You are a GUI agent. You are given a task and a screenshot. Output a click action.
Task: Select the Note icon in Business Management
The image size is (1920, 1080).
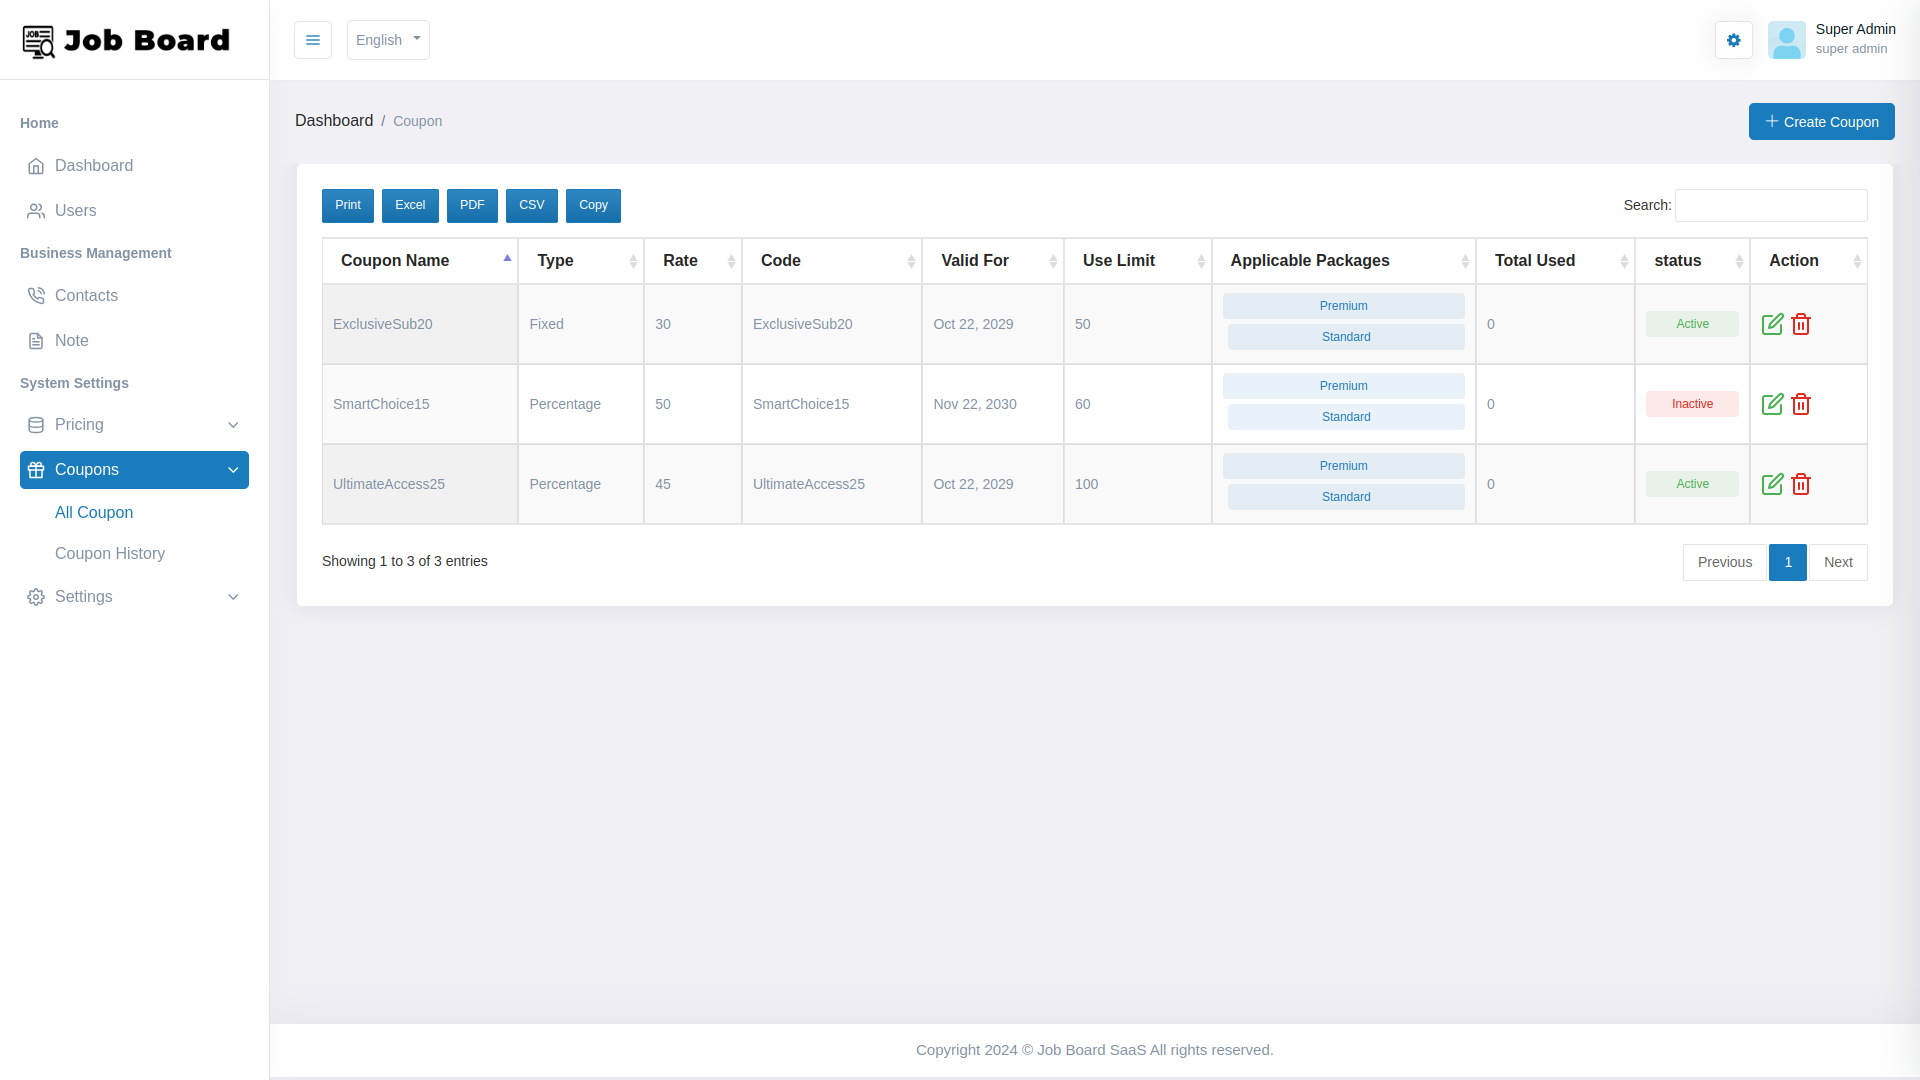coord(36,340)
